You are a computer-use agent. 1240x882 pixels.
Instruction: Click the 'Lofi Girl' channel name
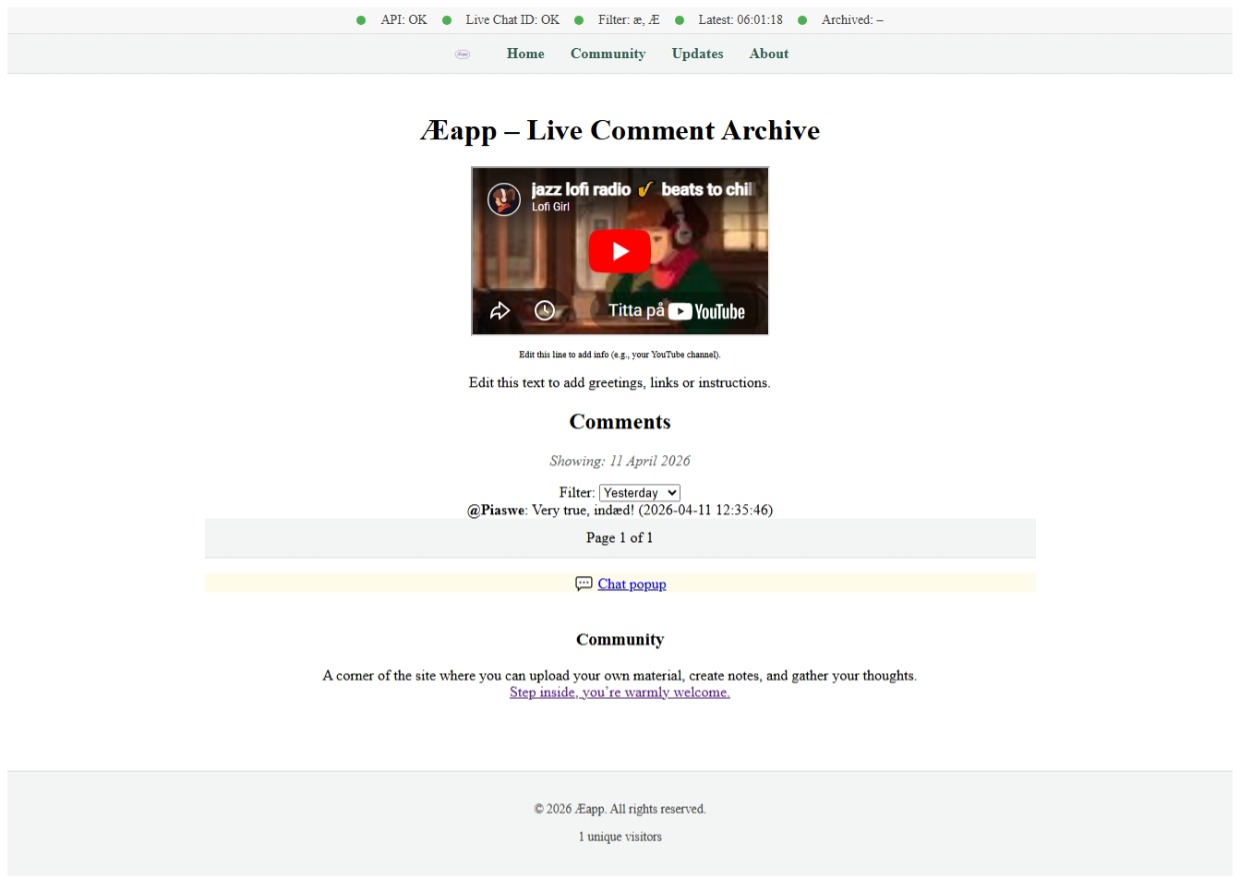click(549, 207)
